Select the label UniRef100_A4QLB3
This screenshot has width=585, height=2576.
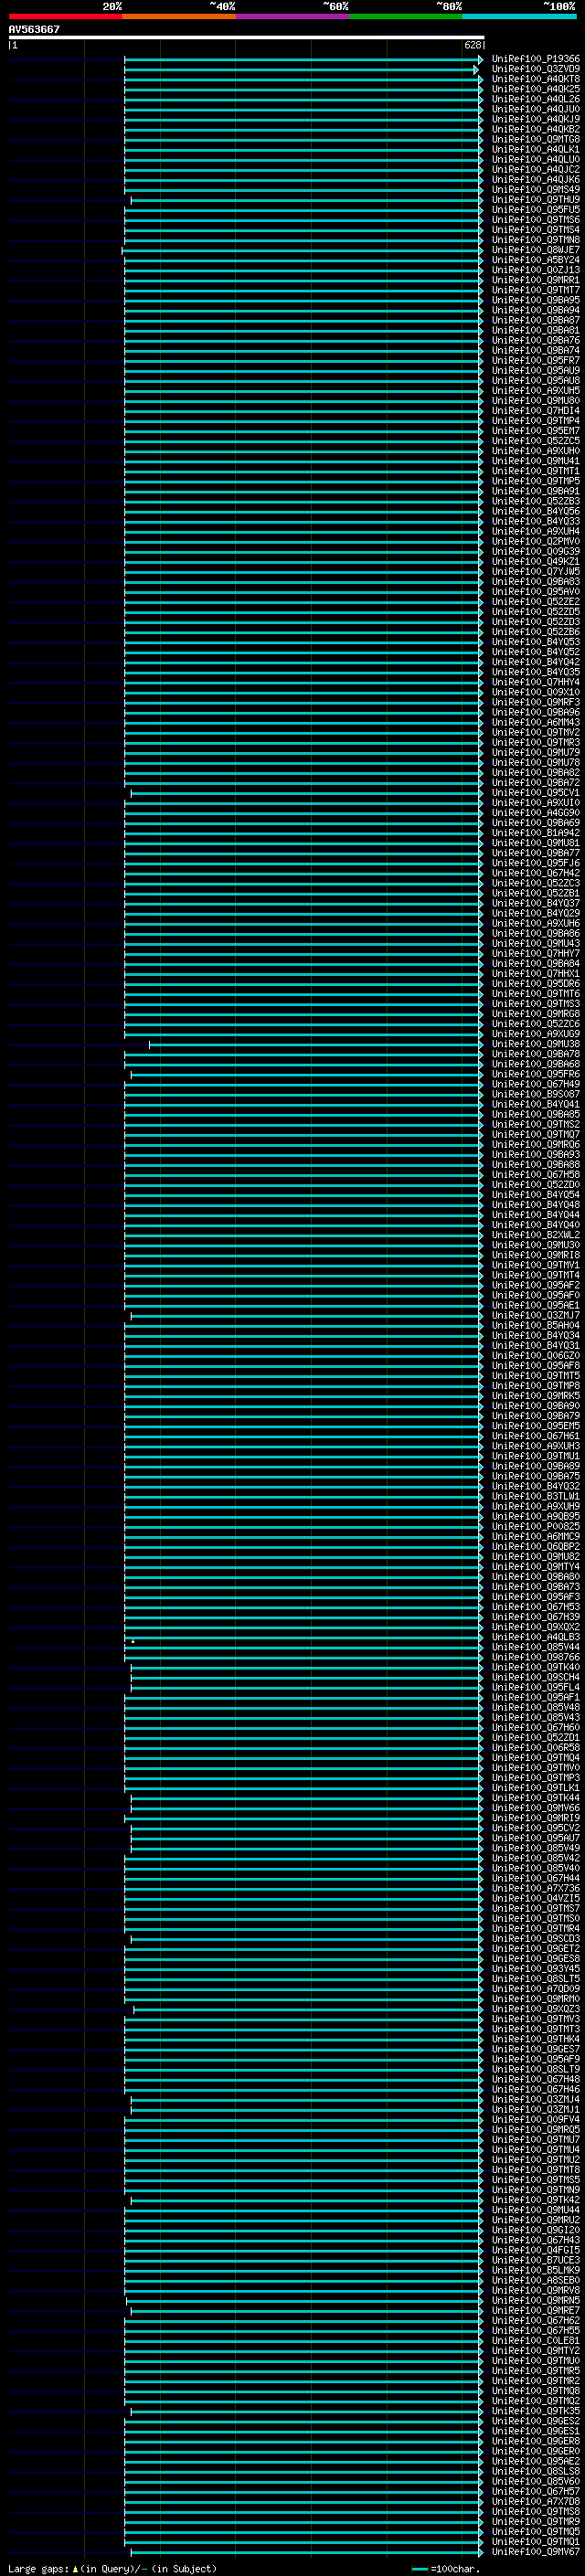point(536,1638)
